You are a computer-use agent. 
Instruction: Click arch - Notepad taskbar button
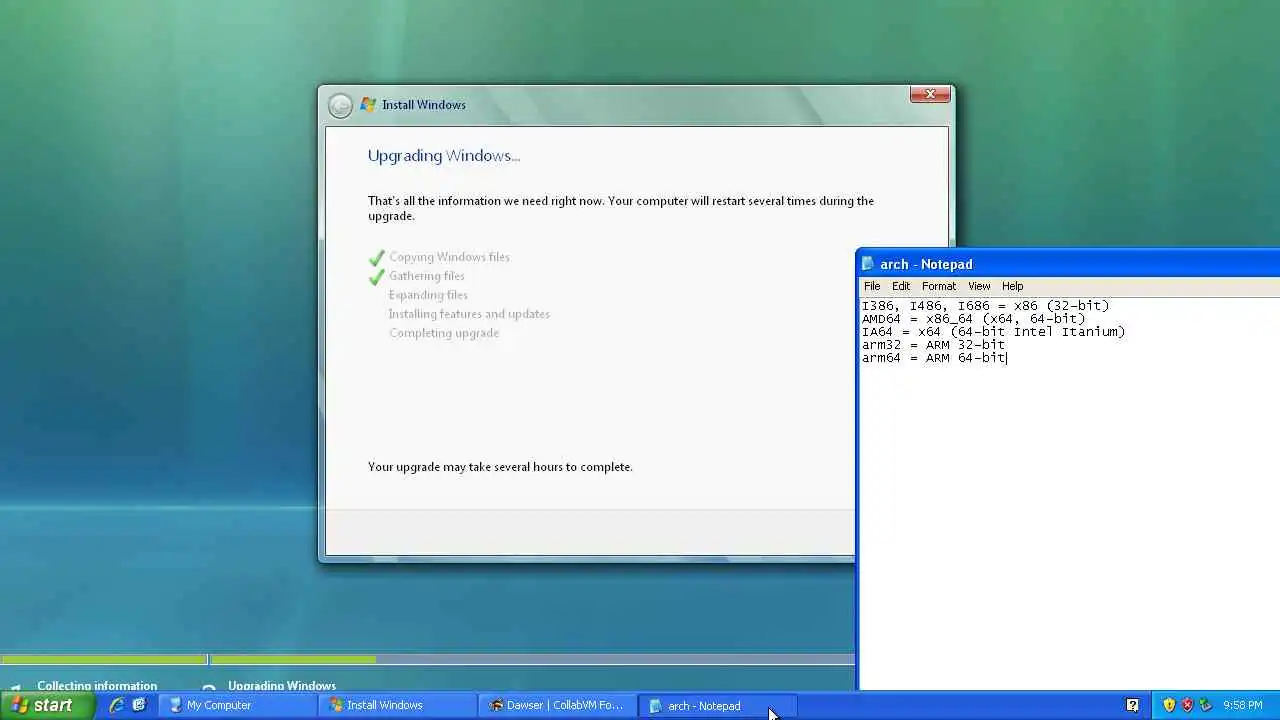[x=717, y=705]
